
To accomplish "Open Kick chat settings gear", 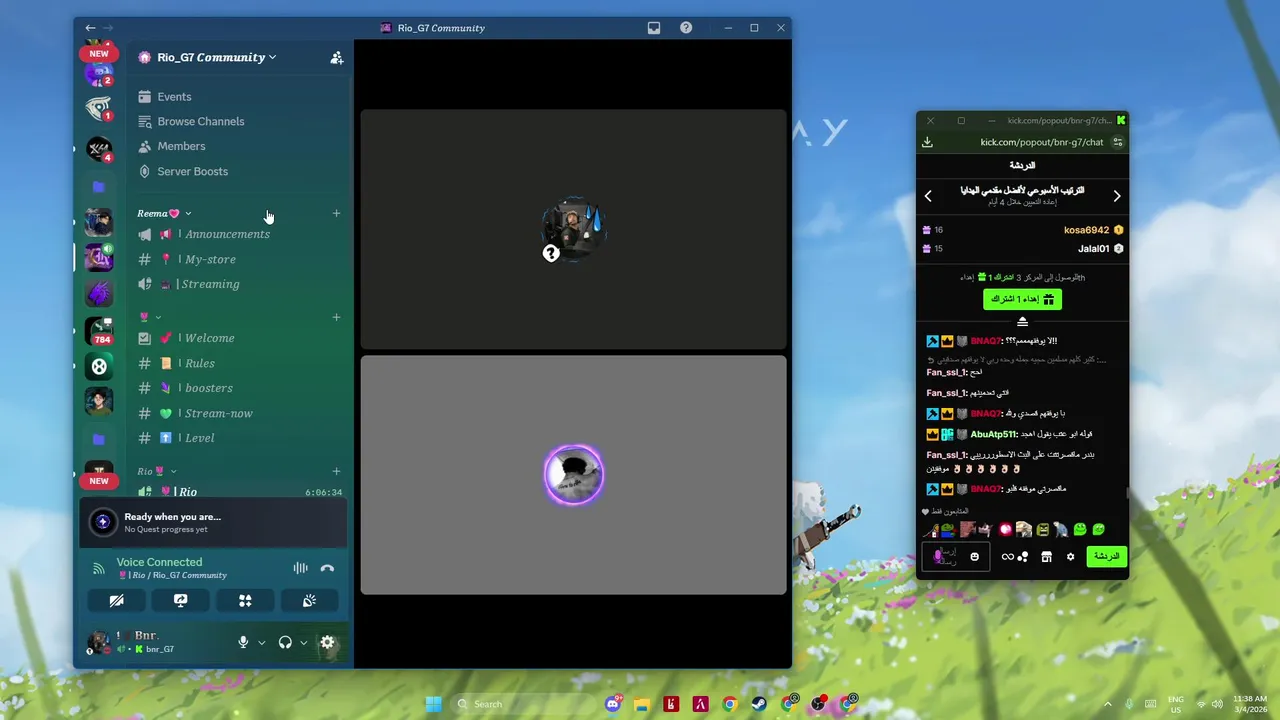I will click(1070, 556).
